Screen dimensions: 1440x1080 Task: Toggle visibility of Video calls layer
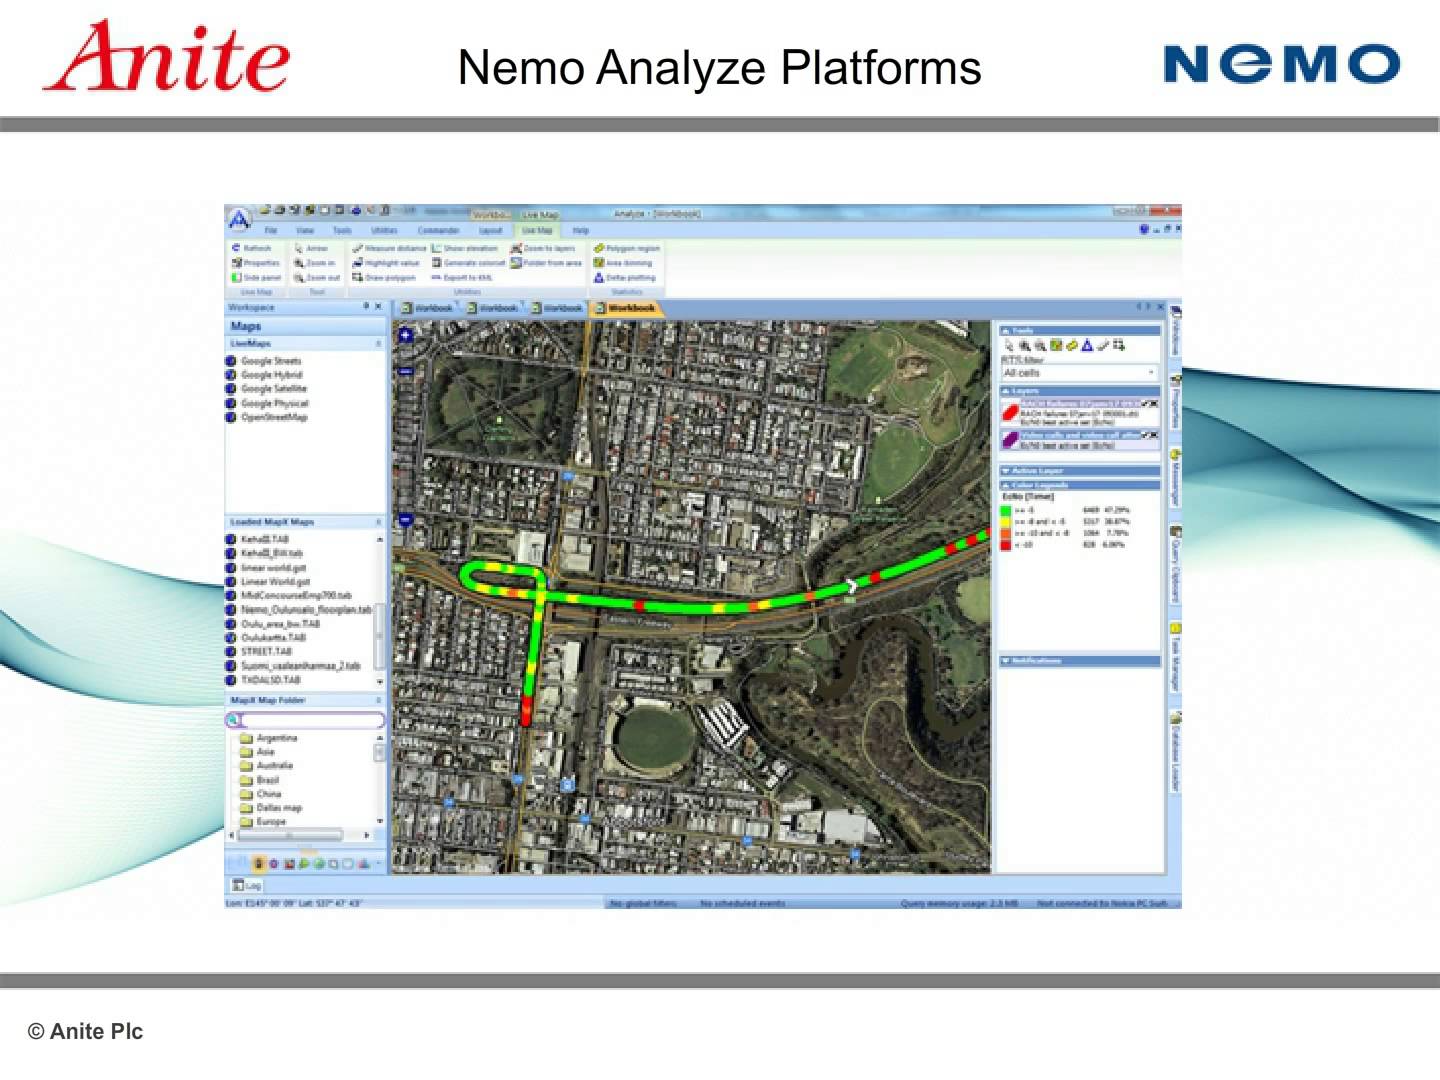1144,435
